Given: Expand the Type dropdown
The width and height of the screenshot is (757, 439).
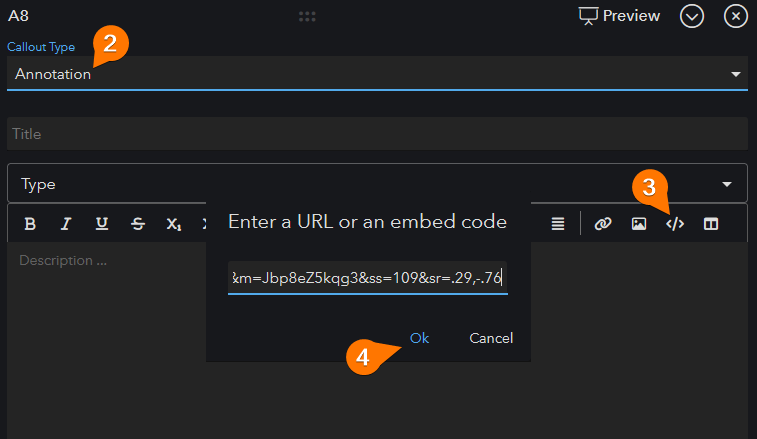Looking at the screenshot, I should [x=377, y=184].
